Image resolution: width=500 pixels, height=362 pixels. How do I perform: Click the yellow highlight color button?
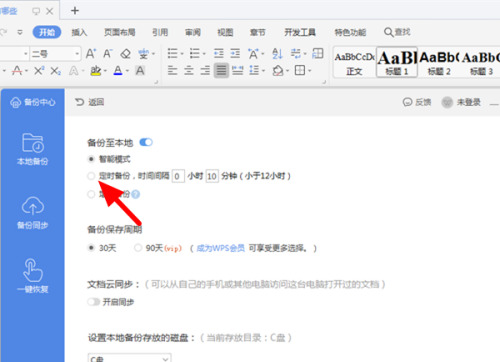[x=96, y=71]
